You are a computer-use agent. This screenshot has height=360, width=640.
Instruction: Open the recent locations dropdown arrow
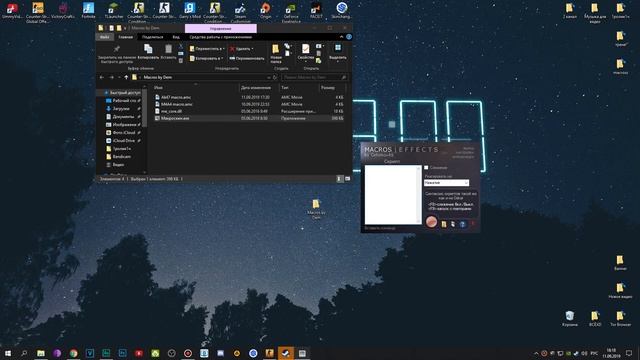click(x=119, y=77)
